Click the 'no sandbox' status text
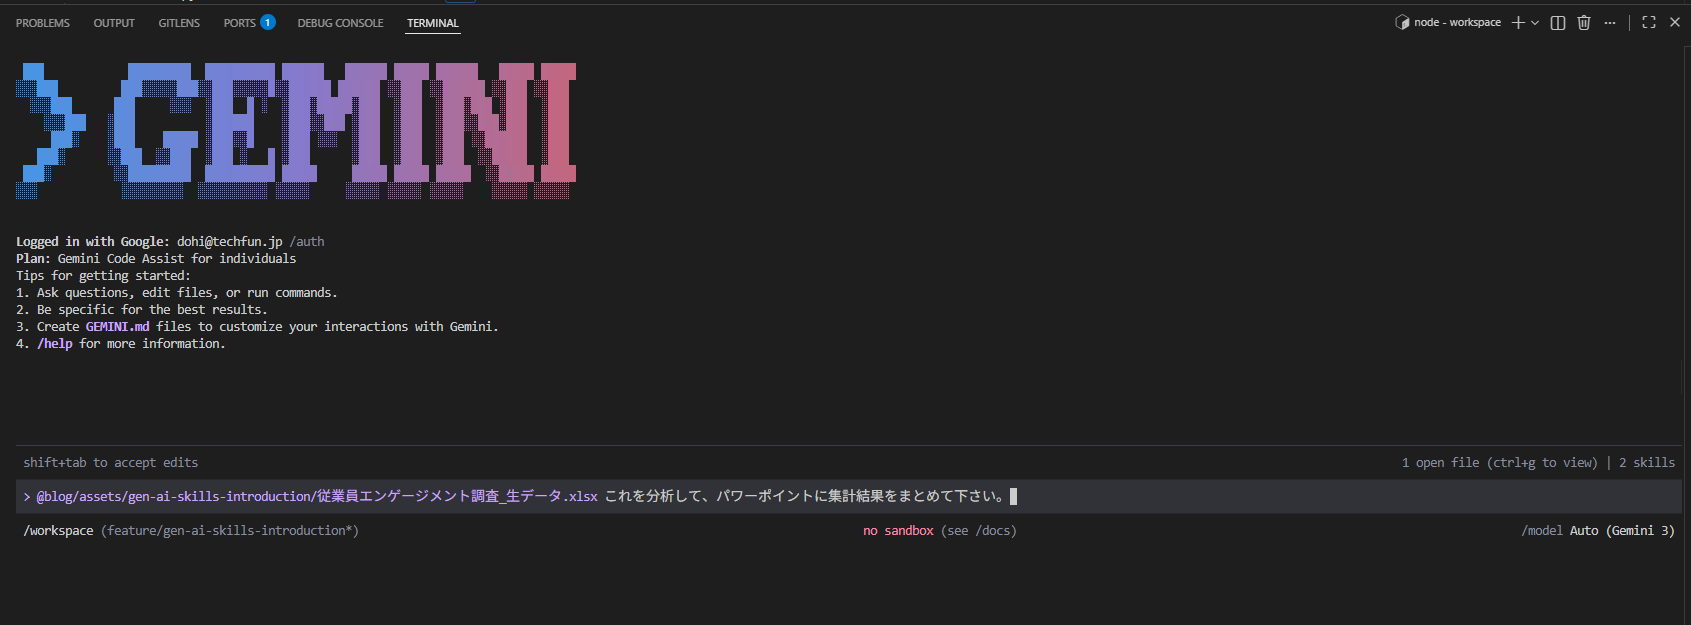 898,531
